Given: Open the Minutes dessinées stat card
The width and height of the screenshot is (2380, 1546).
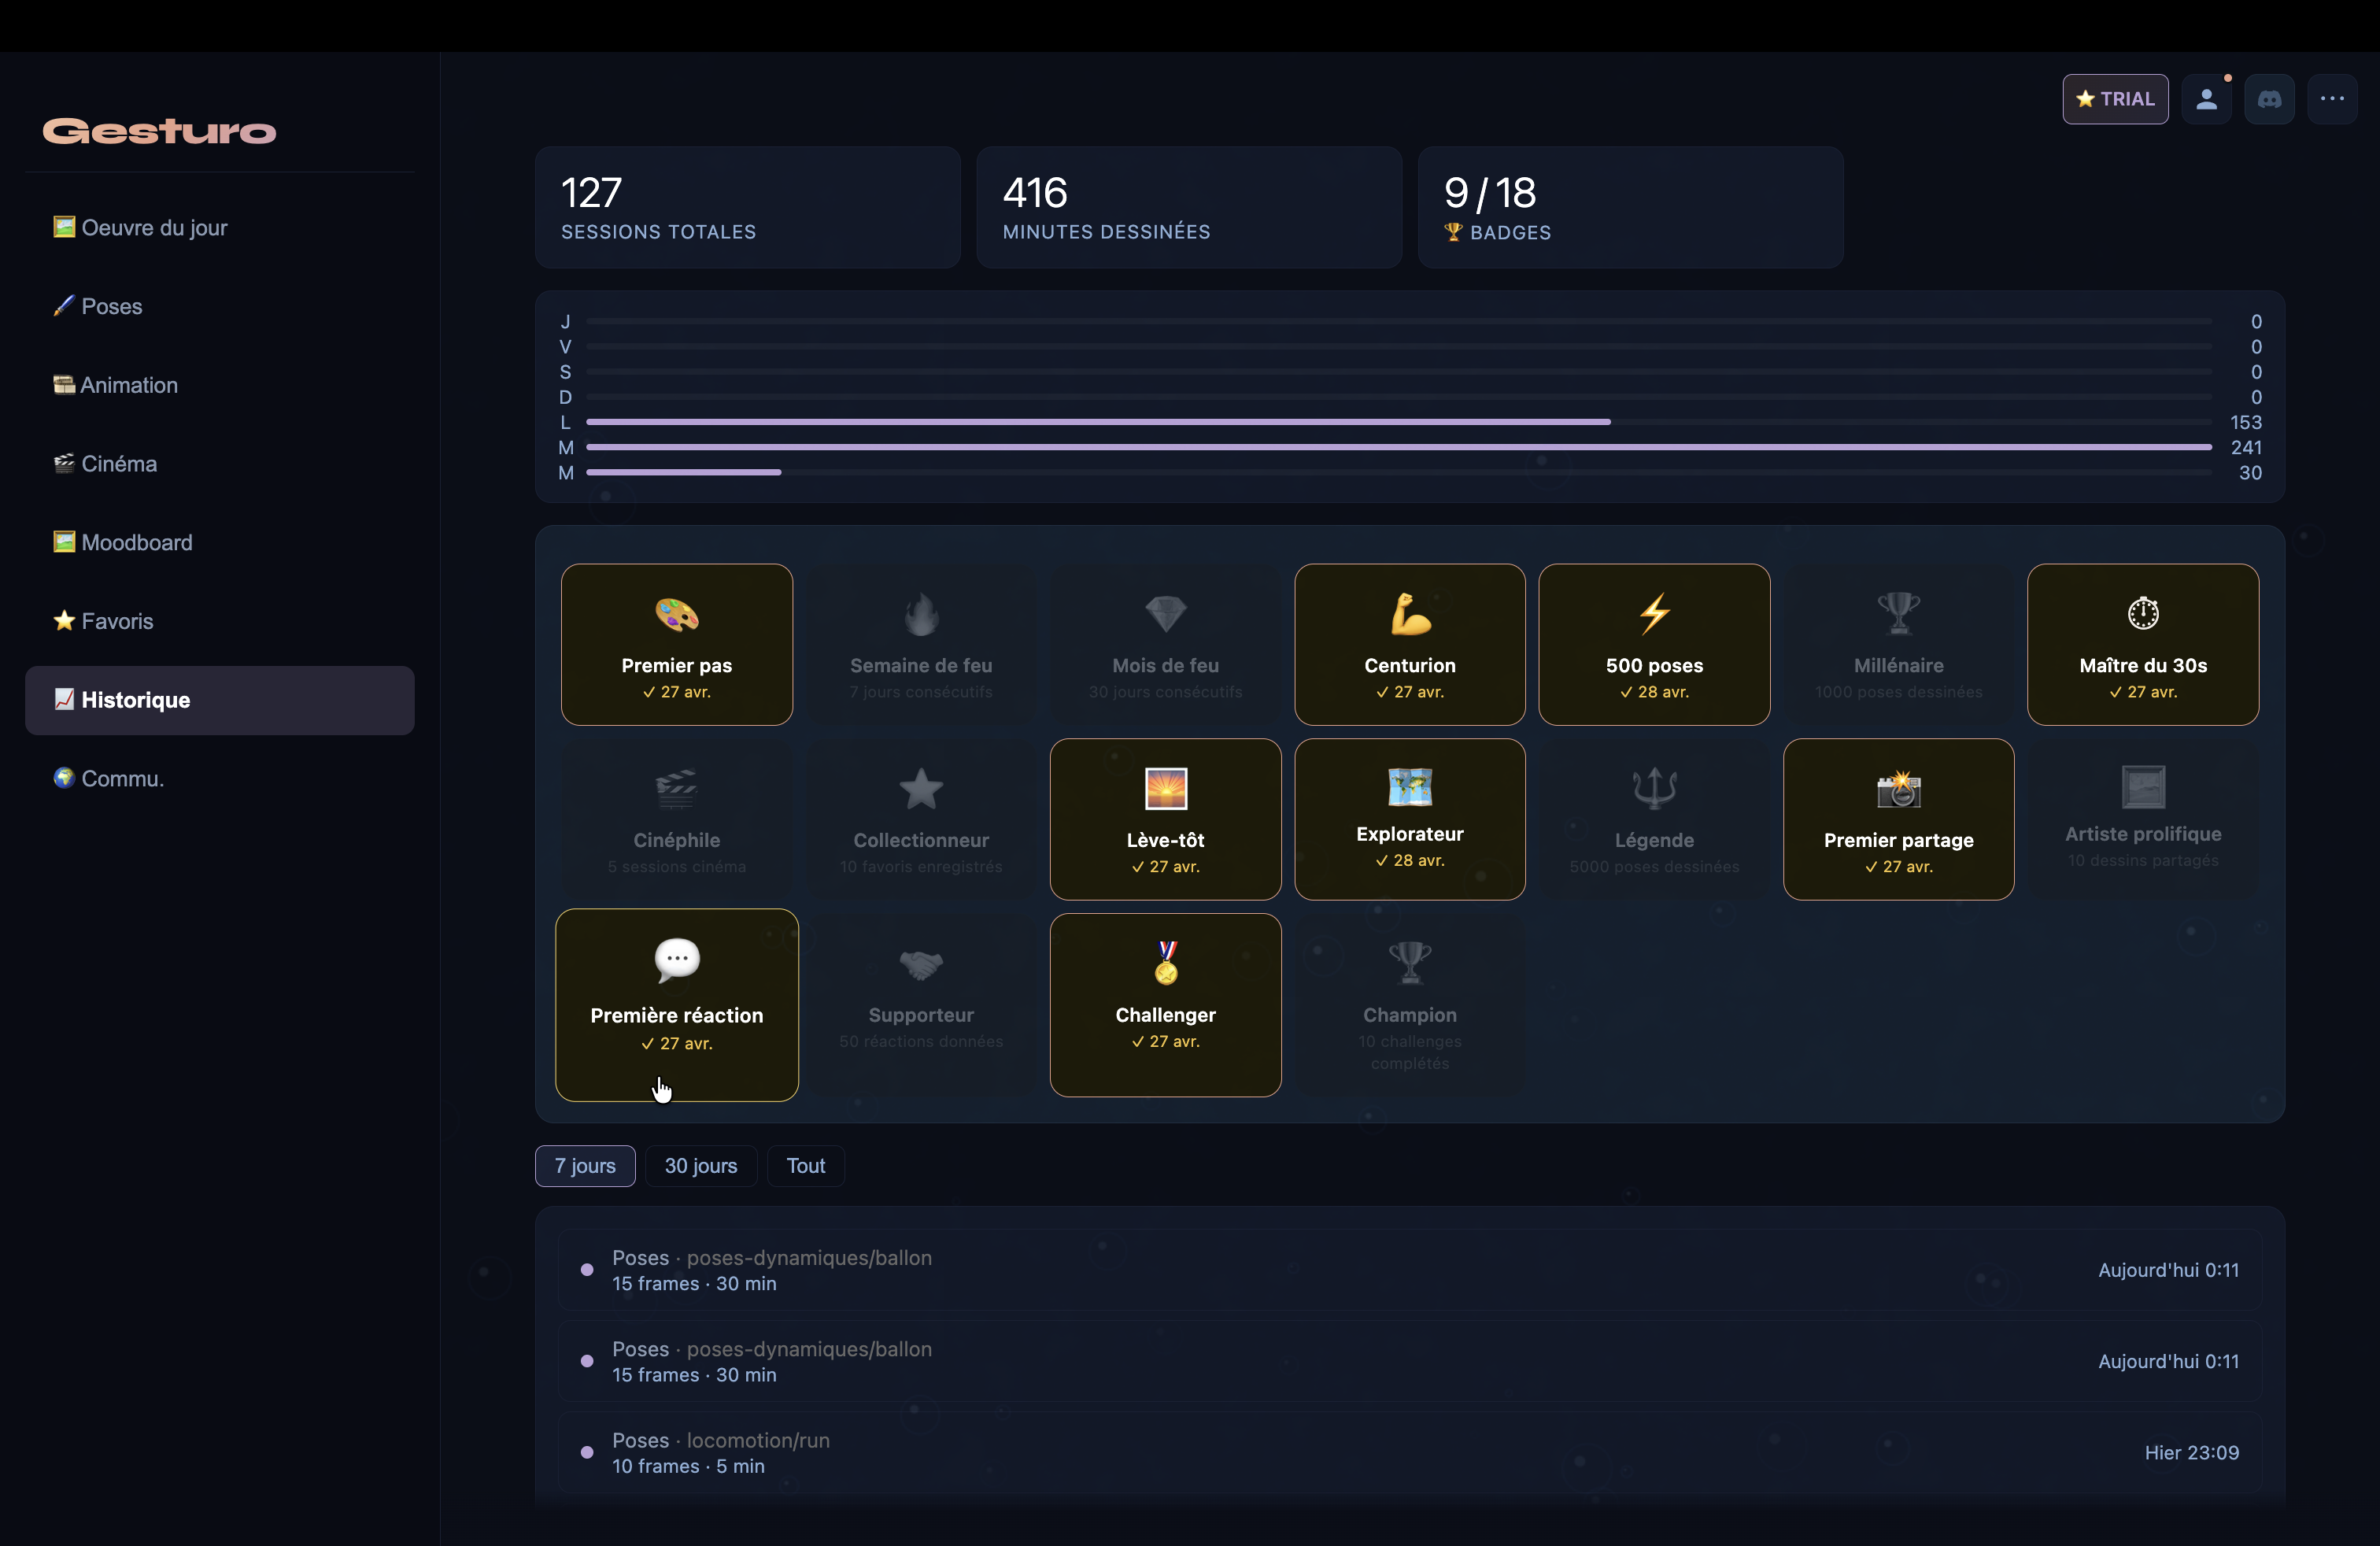Looking at the screenshot, I should click(1189, 207).
